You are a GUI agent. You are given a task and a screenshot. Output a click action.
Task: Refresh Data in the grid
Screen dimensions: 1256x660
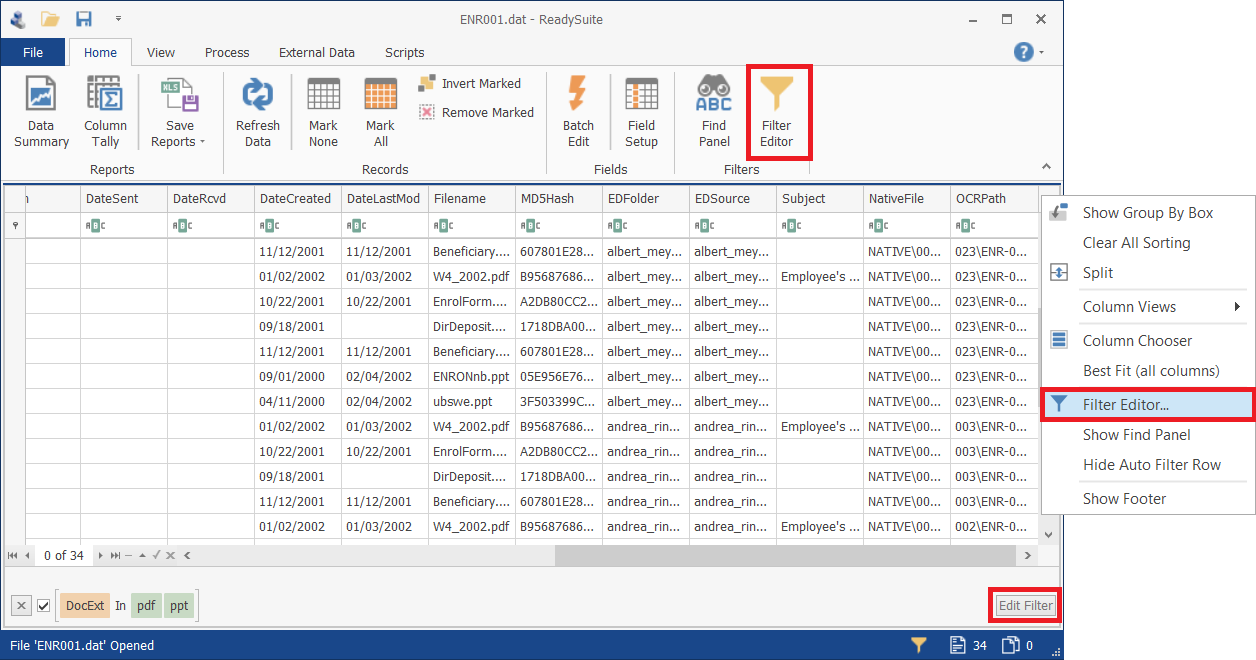pyautogui.click(x=258, y=111)
